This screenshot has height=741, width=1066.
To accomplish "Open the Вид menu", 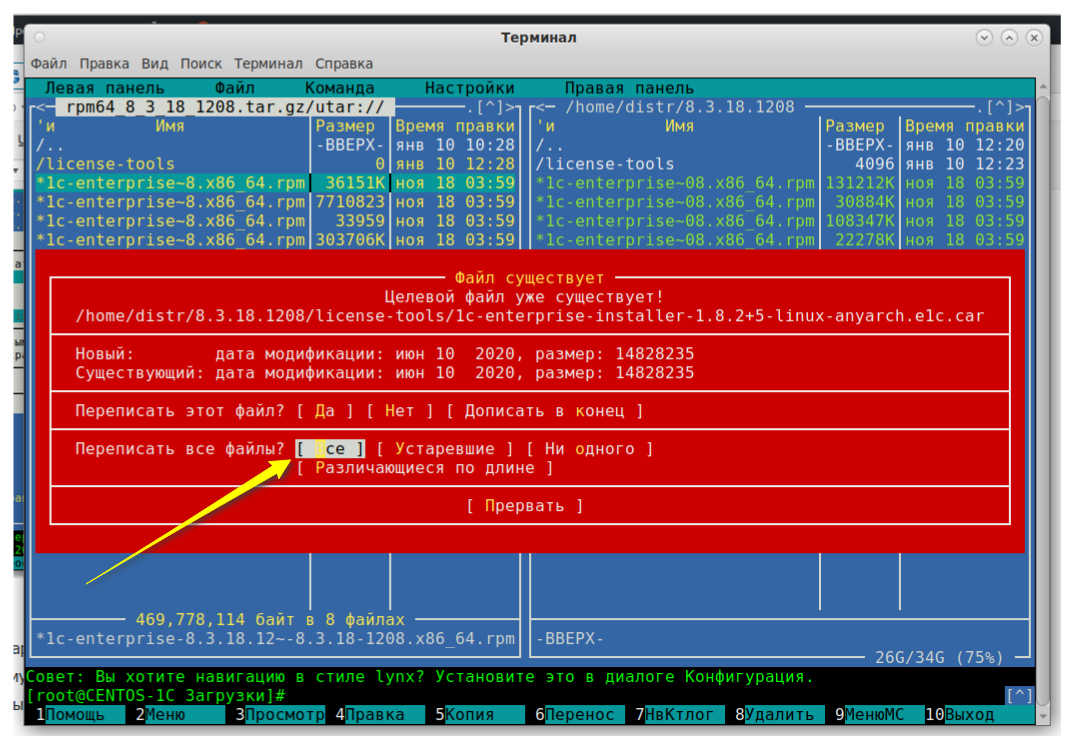I will [155, 63].
